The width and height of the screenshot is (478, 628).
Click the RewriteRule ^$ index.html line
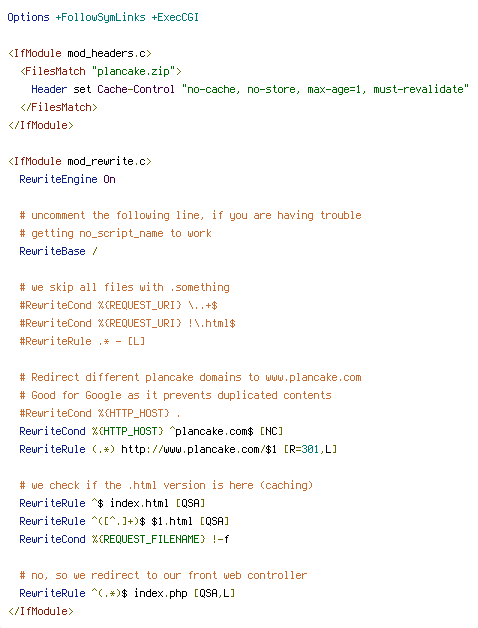click(112, 503)
